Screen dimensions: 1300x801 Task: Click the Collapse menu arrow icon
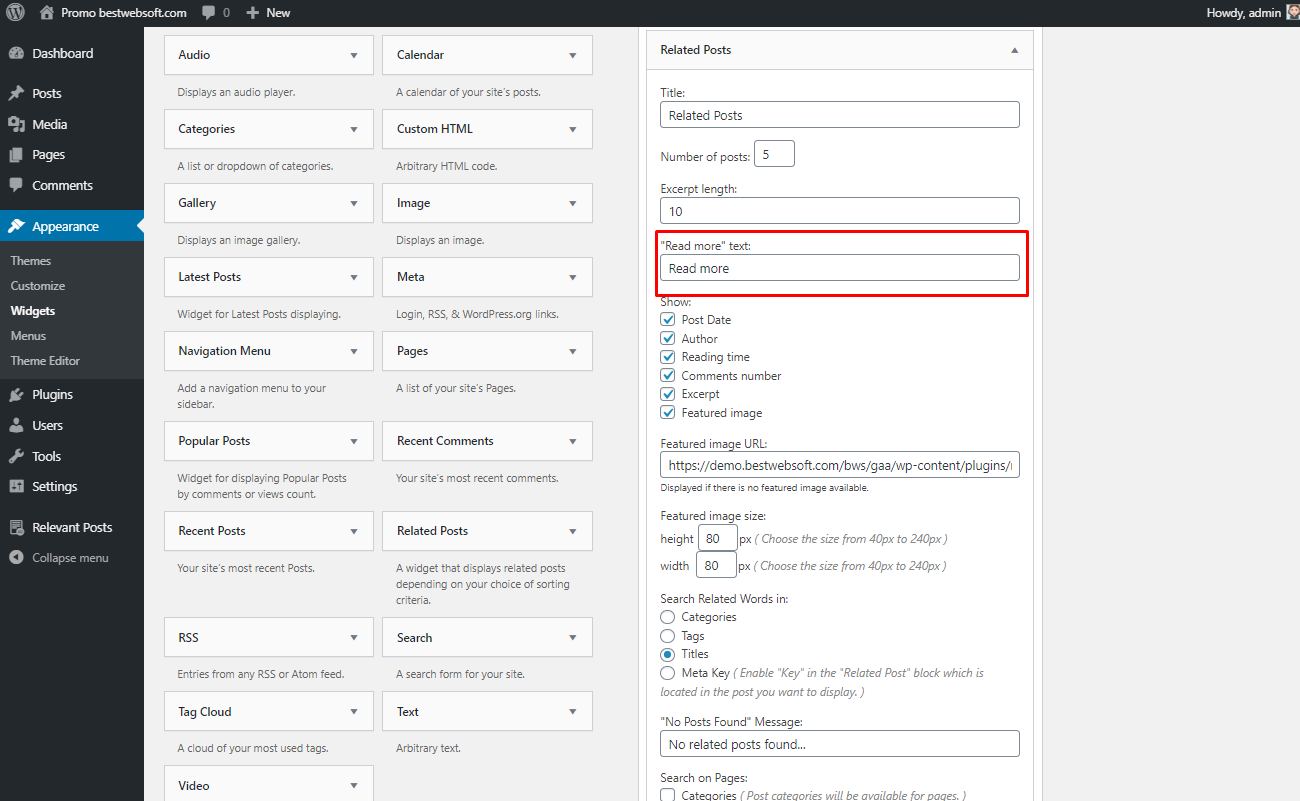coord(16,558)
